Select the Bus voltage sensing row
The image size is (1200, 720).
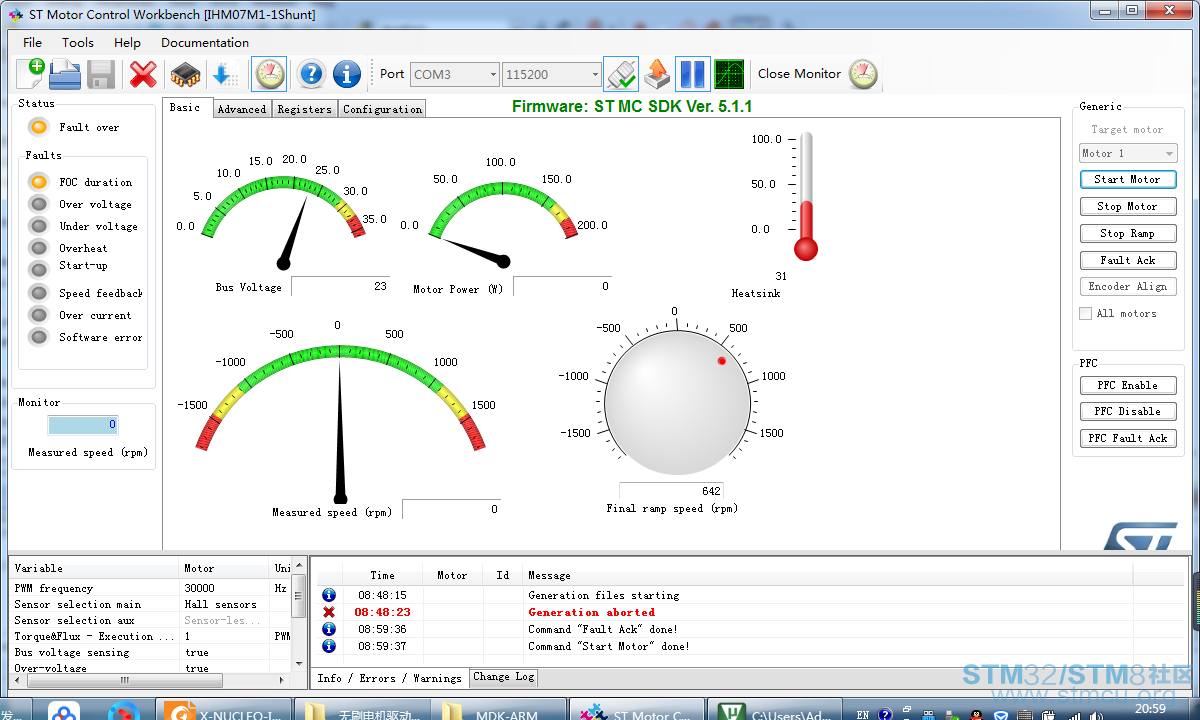(151, 652)
